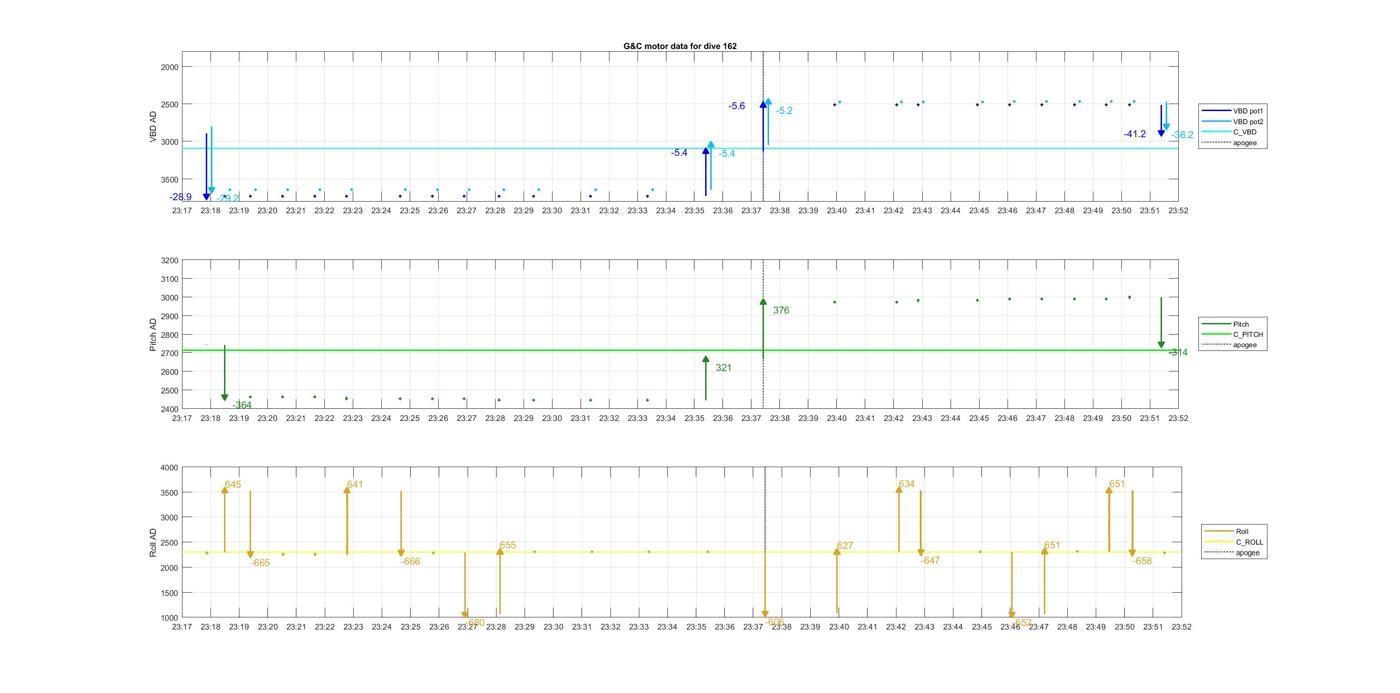Click the "Pitch AD" y-axis label

pyautogui.click(x=154, y=334)
